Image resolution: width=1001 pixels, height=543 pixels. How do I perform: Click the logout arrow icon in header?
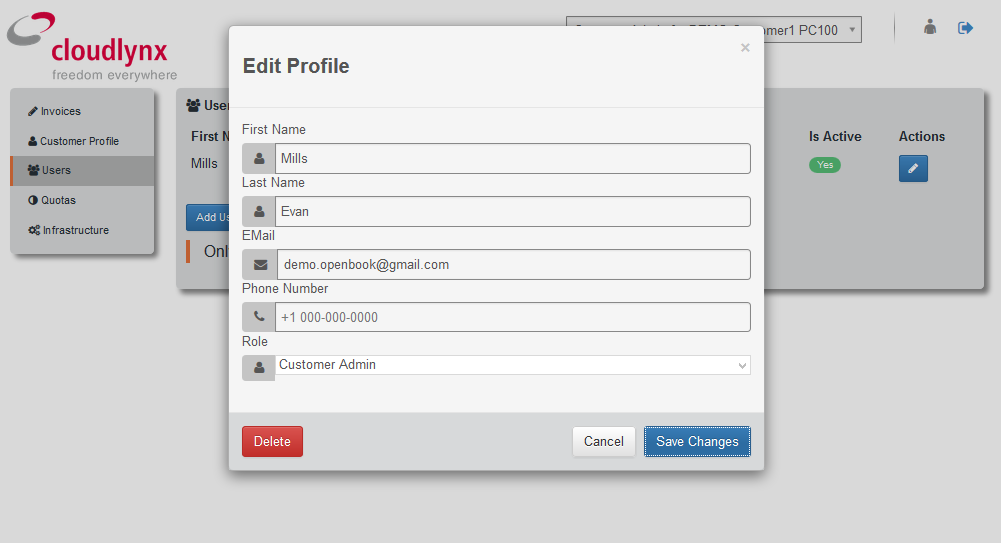pyautogui.click(x=965, y=27)
